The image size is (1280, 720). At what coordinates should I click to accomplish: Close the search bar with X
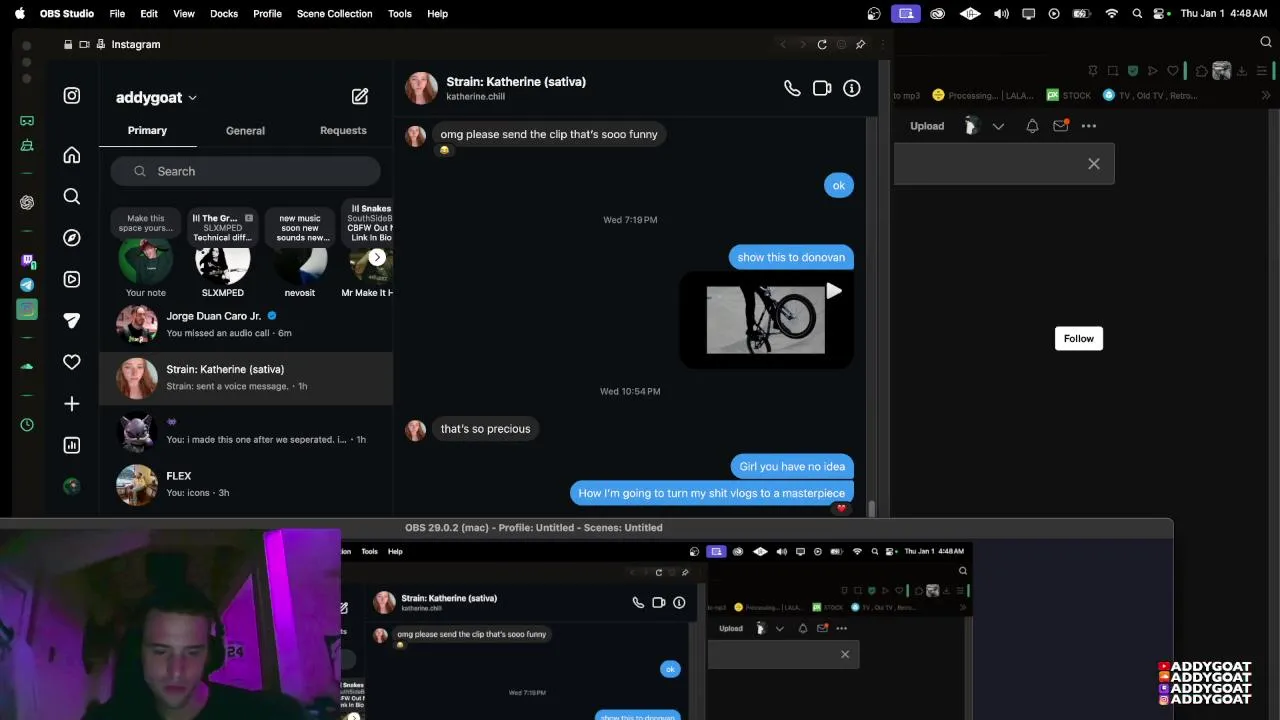[x=1094, y=164]
